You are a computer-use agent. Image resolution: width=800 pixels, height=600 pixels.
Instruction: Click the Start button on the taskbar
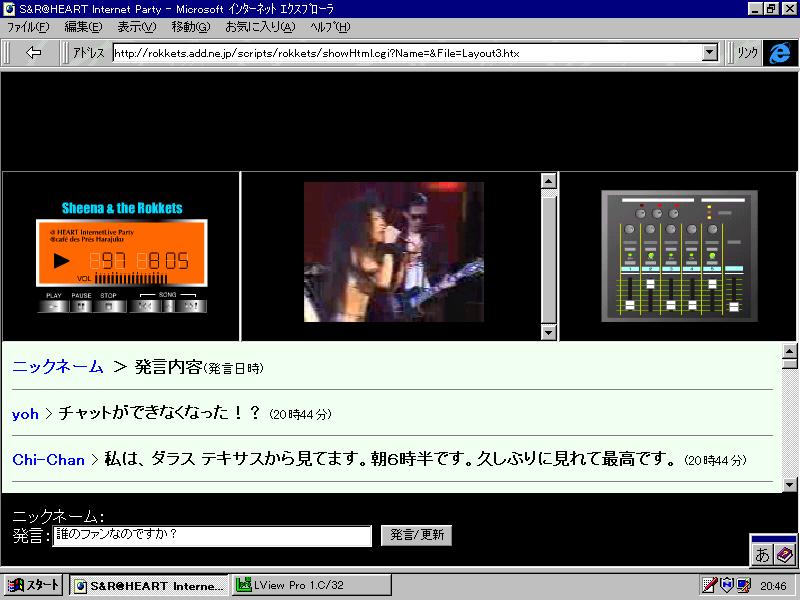(x=34, y=585)
